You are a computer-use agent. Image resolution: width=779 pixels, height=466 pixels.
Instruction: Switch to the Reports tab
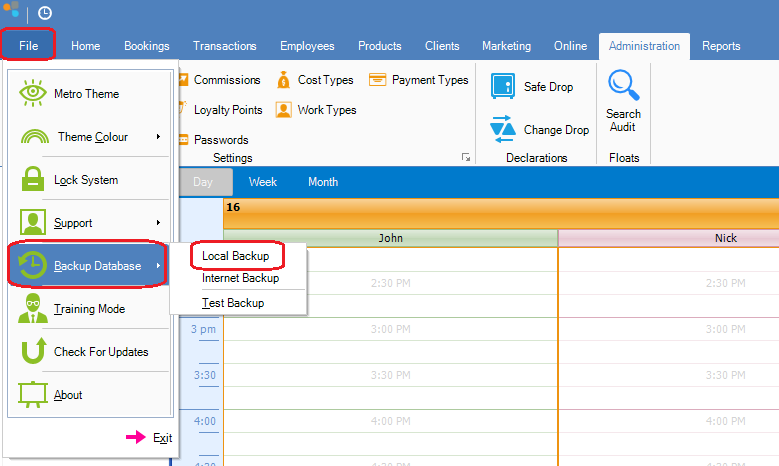[x=721, y=46]
